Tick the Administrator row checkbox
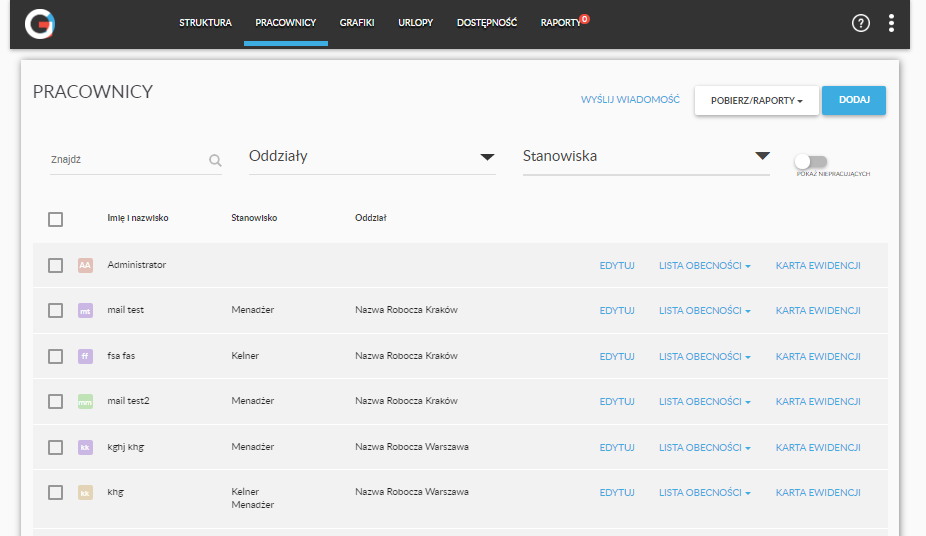926x536 pixels. pos(56,266)
